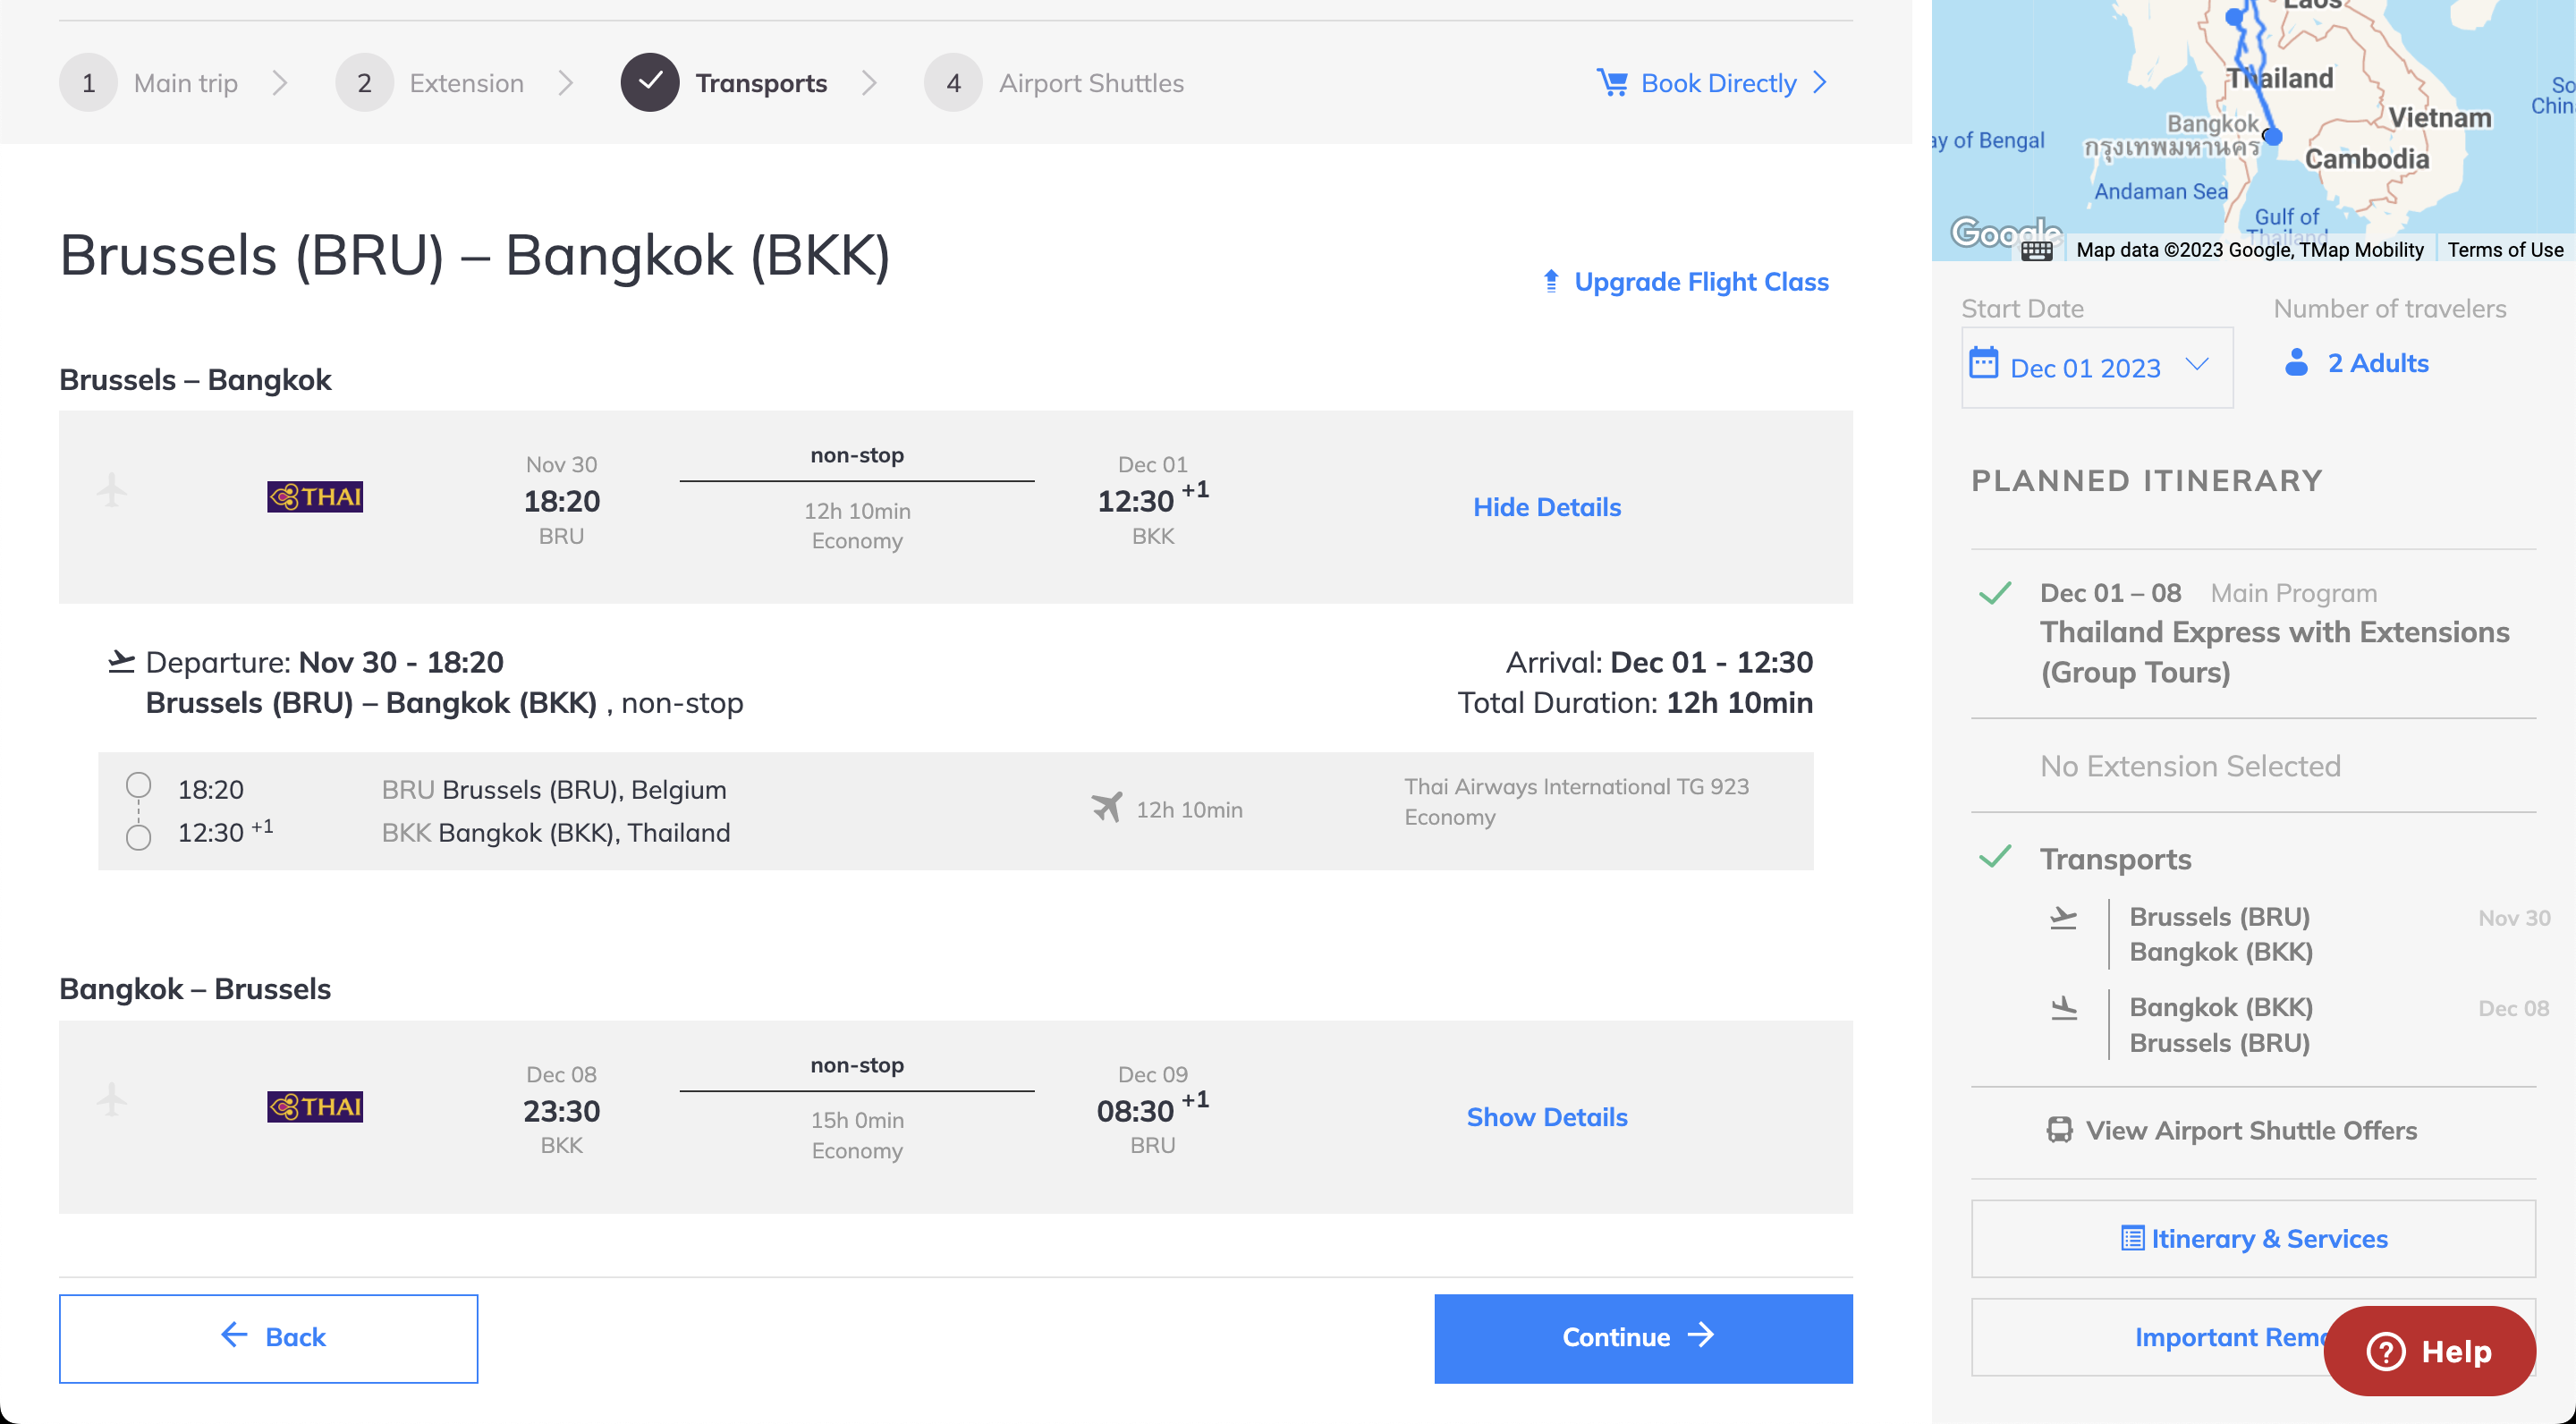Click the airplane icon next to 12h 10min segment

click(x=1107, y=807)
